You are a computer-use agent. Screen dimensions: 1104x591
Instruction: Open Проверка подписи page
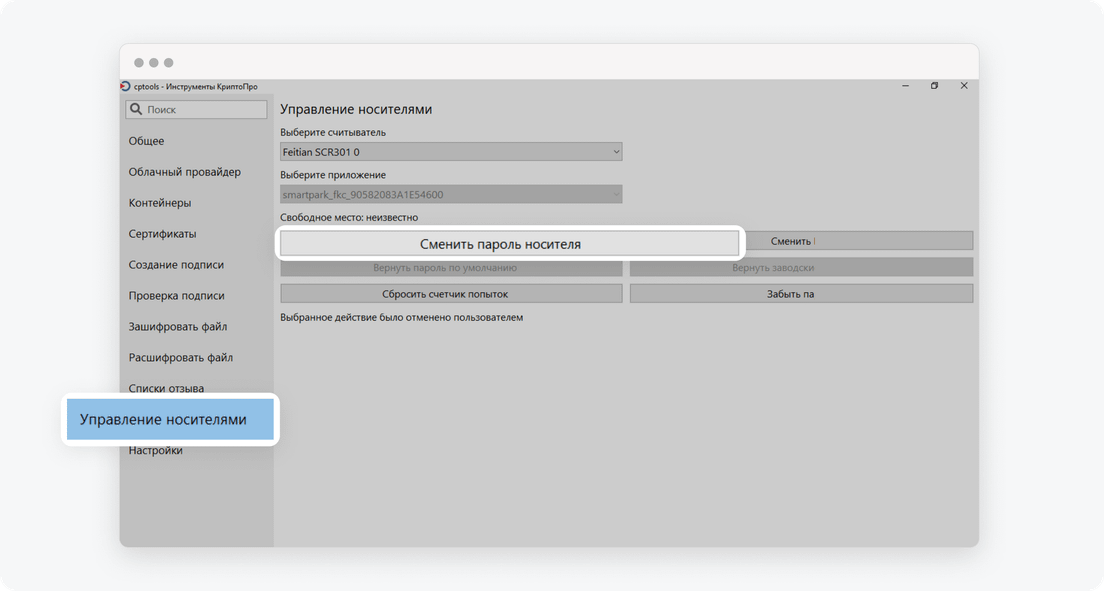click(177, 296)
